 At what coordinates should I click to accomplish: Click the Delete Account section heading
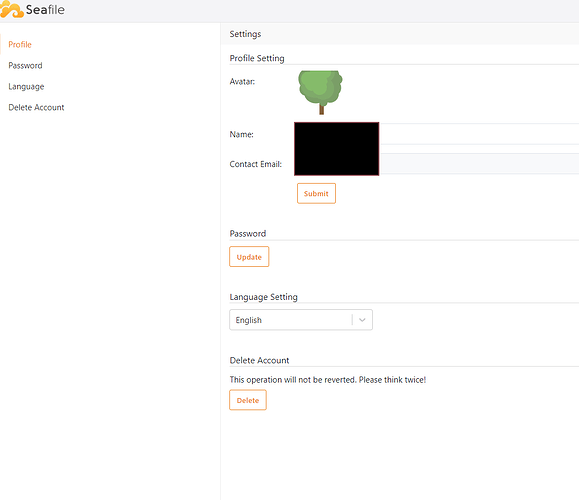pyautogui.click(x=259, y=360)
